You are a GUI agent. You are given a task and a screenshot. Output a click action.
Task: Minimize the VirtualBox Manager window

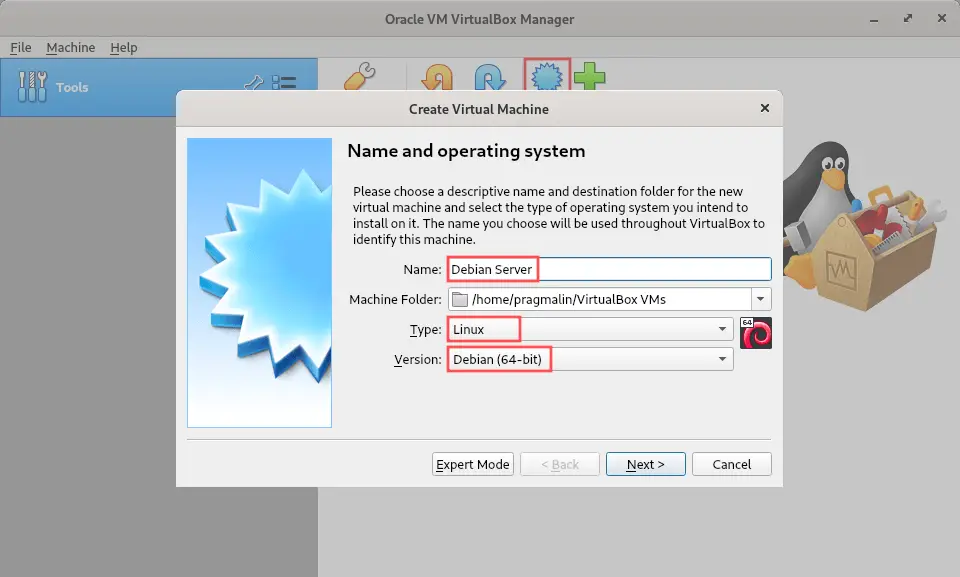tap(874, 19)
